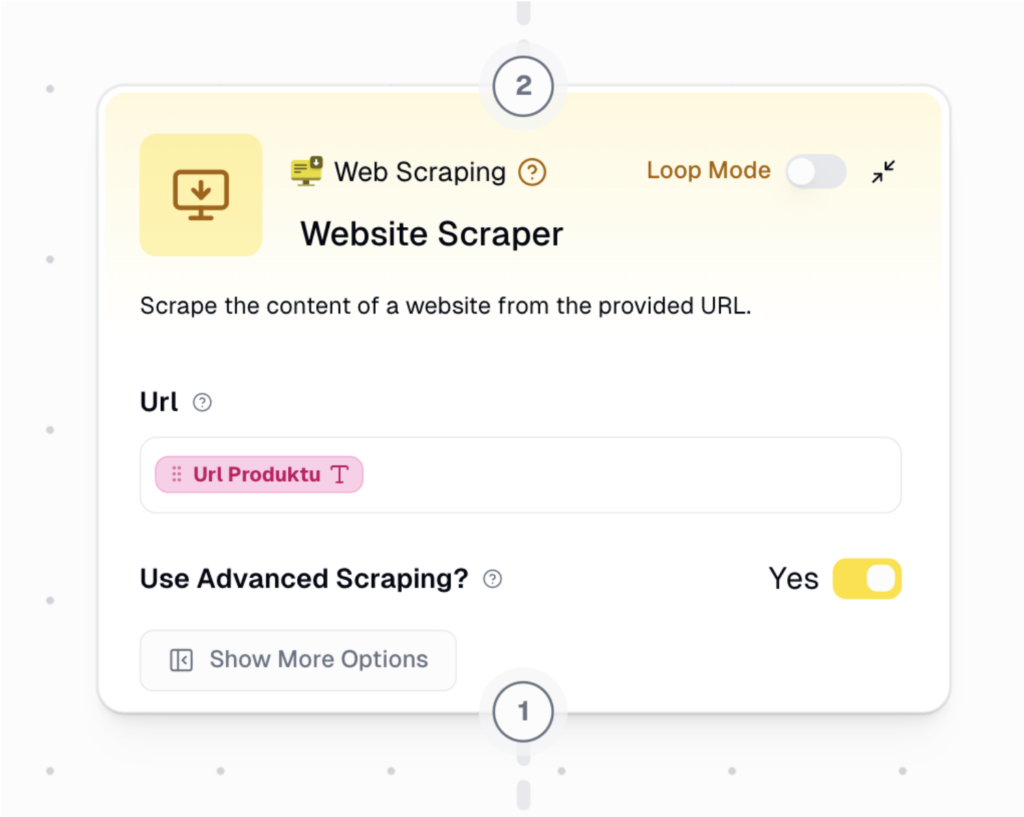Click the step 2 circle badge

tap(523, 86)
